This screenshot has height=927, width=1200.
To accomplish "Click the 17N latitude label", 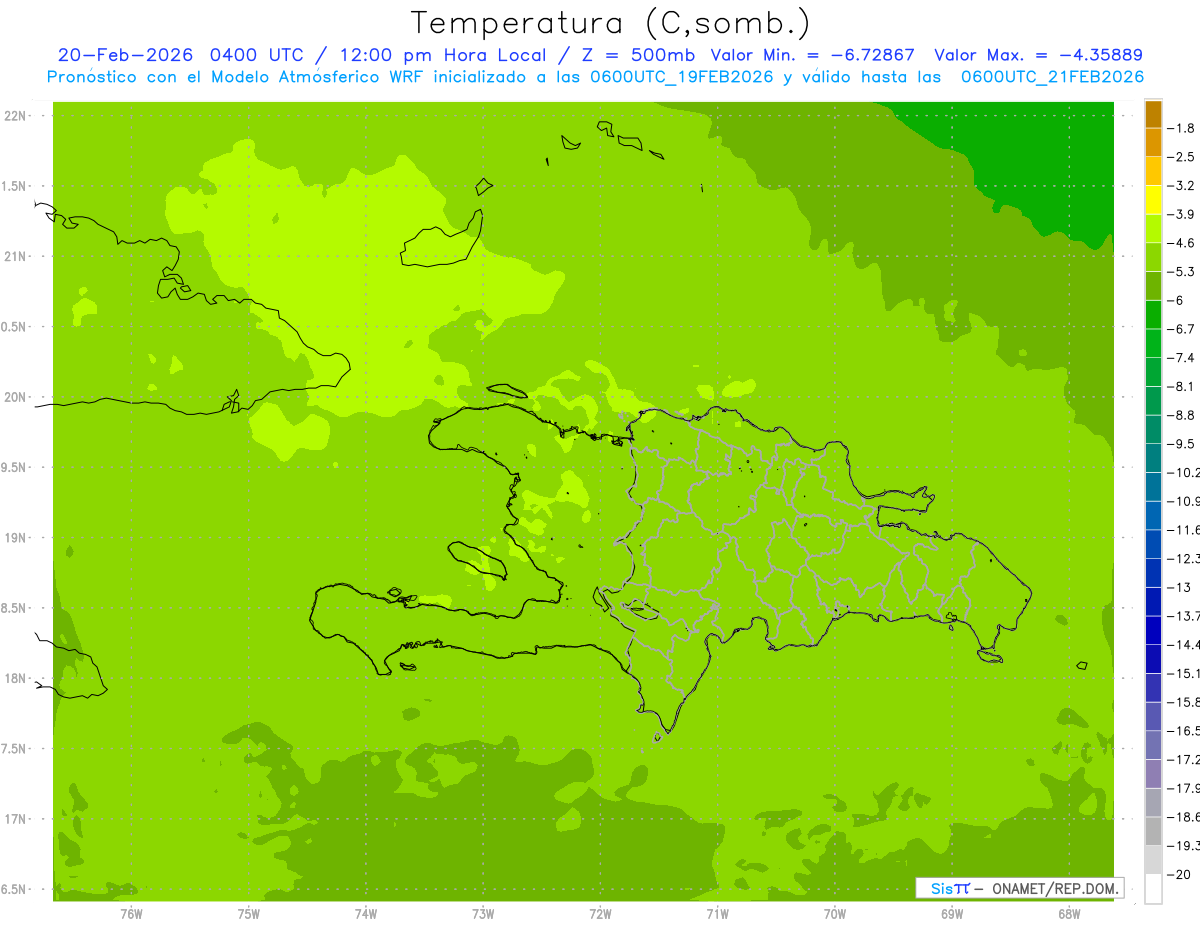I will 15,820.
